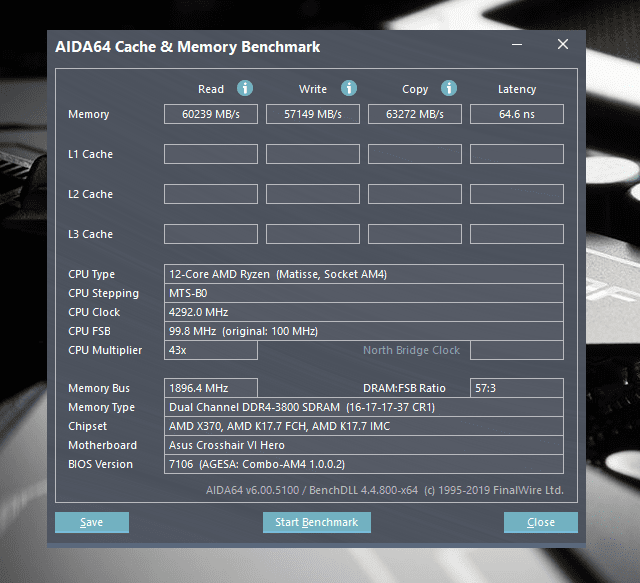This screenshot has width=640, height=583.
Task: Click the AIDA64 version footer text
Action: coord(384,490)
